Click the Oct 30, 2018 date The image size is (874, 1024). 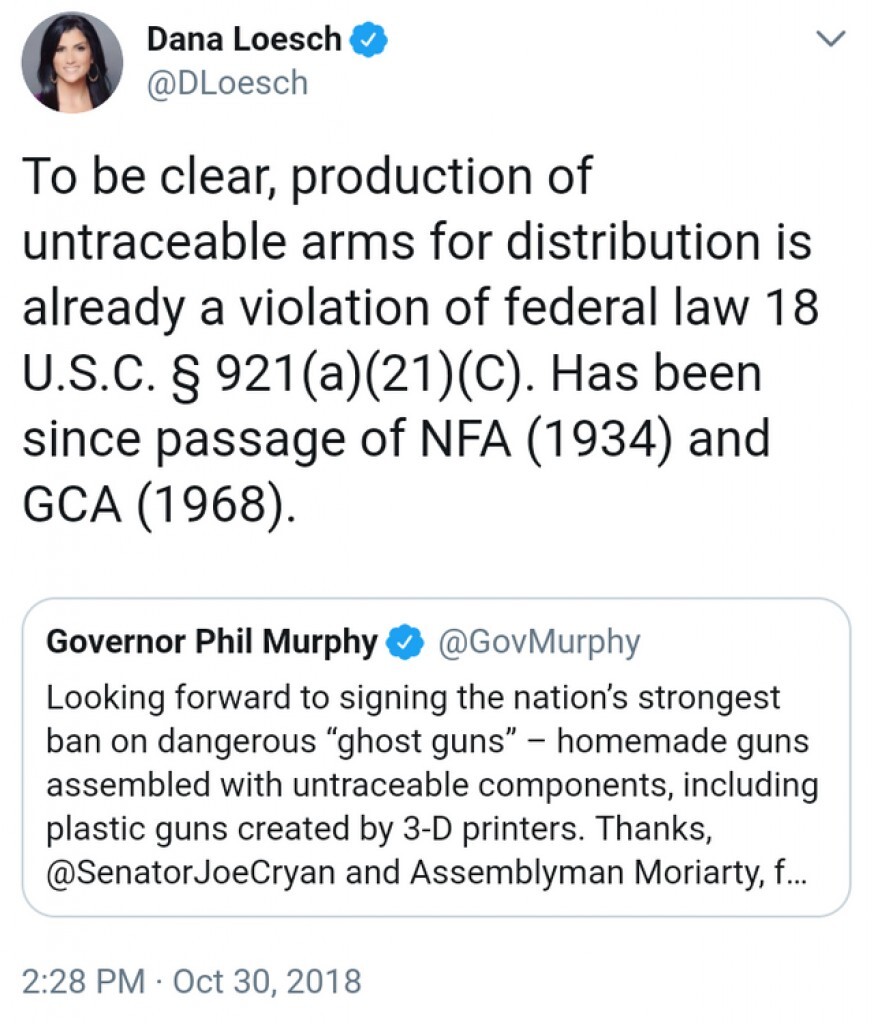[x=267, y=980]
